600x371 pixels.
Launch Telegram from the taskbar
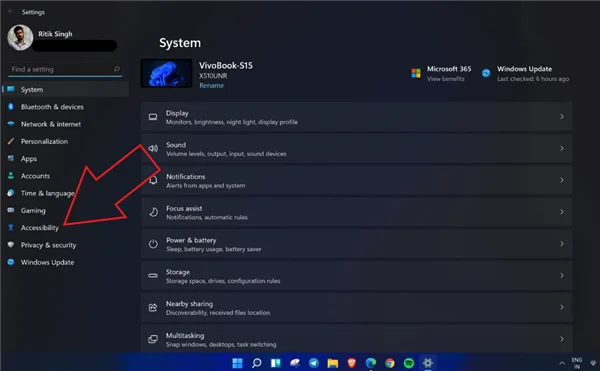pos(313,363)
